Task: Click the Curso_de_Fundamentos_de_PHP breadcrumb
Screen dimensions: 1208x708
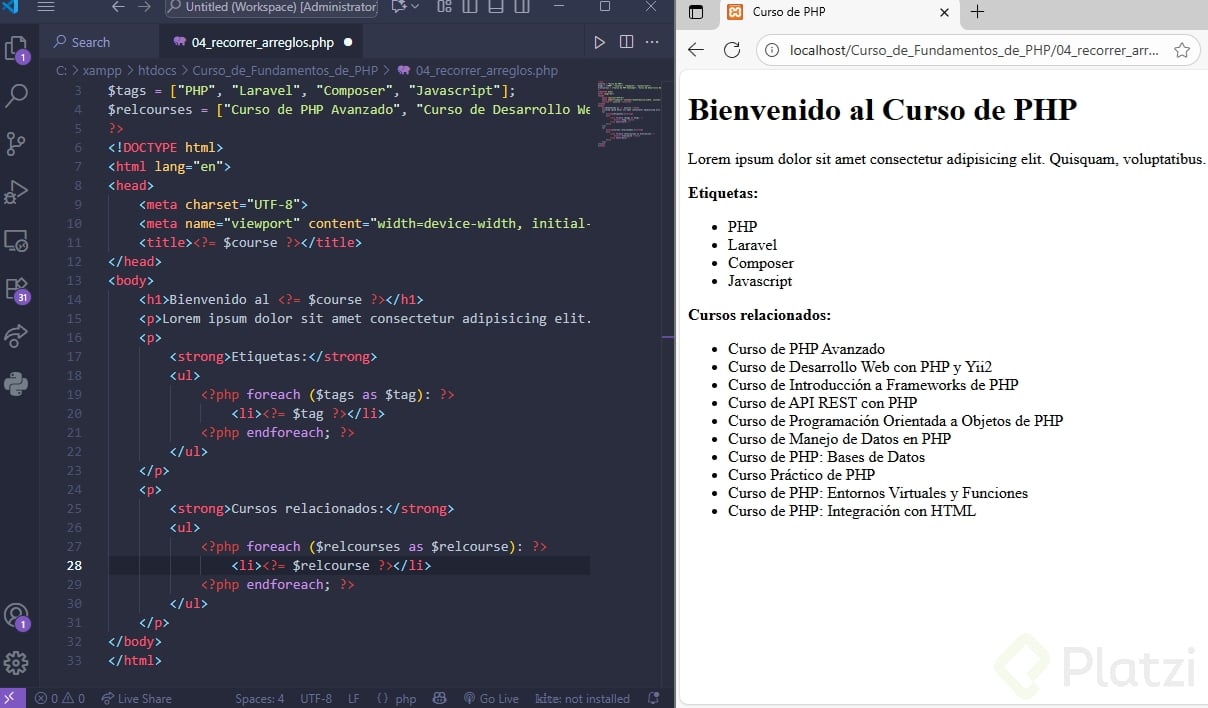Action: pos(285,71)
